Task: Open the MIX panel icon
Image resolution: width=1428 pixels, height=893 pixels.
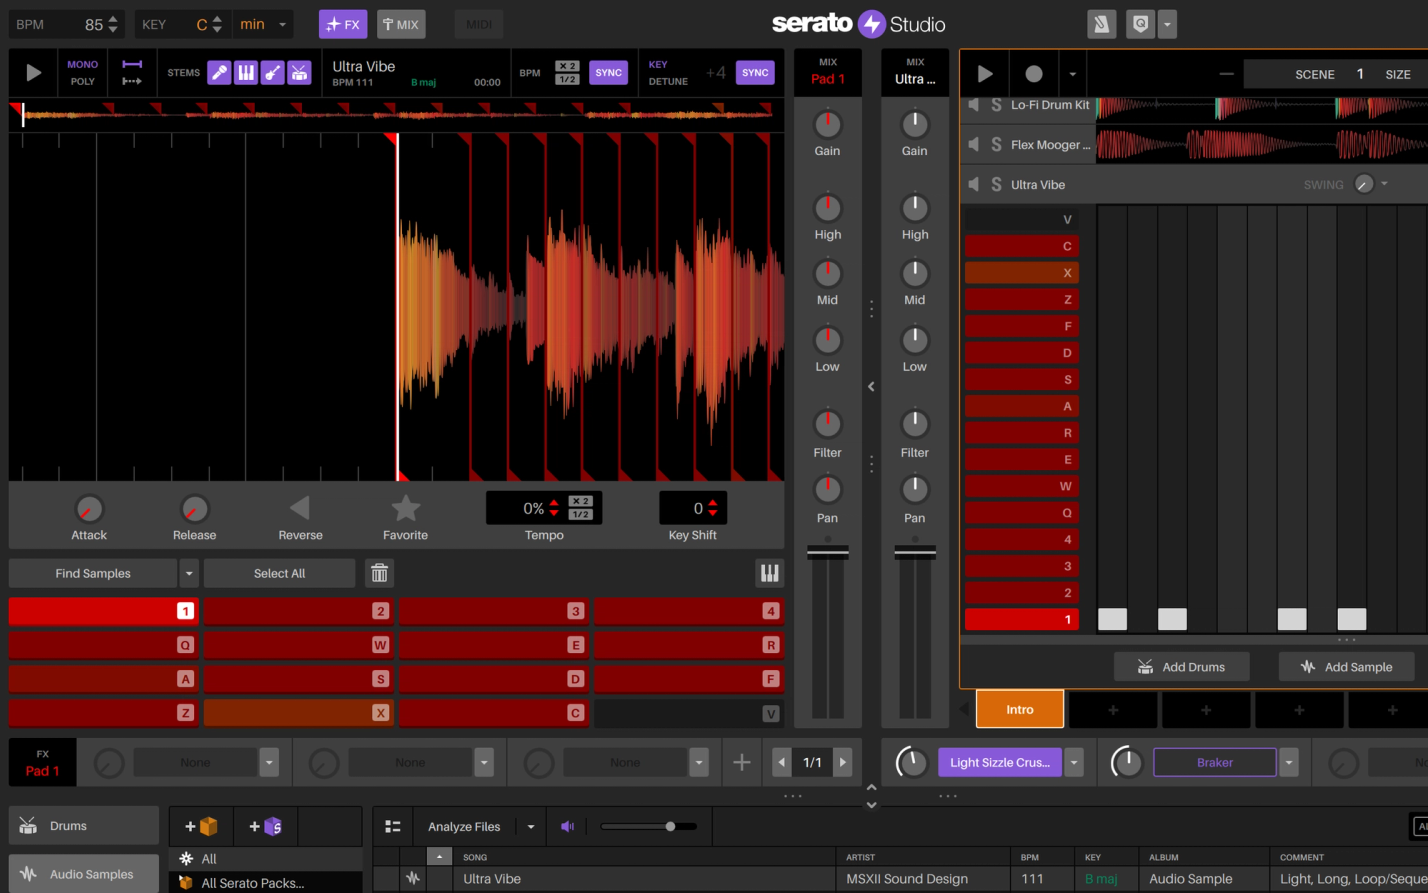Action: 401,23
